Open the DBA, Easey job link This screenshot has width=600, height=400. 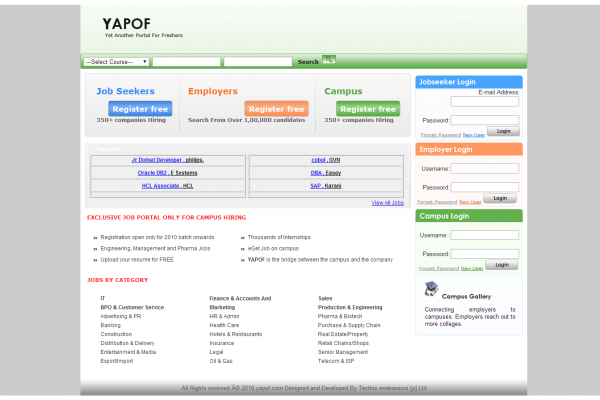tap(326, 173)
